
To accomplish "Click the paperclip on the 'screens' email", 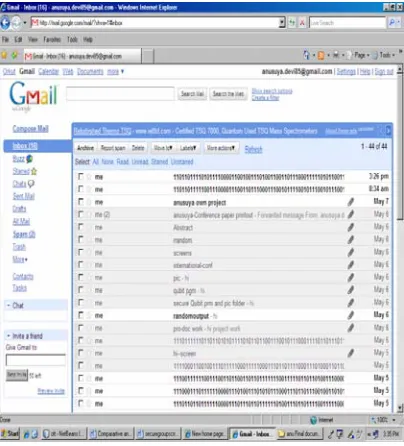I will point(351,252).
